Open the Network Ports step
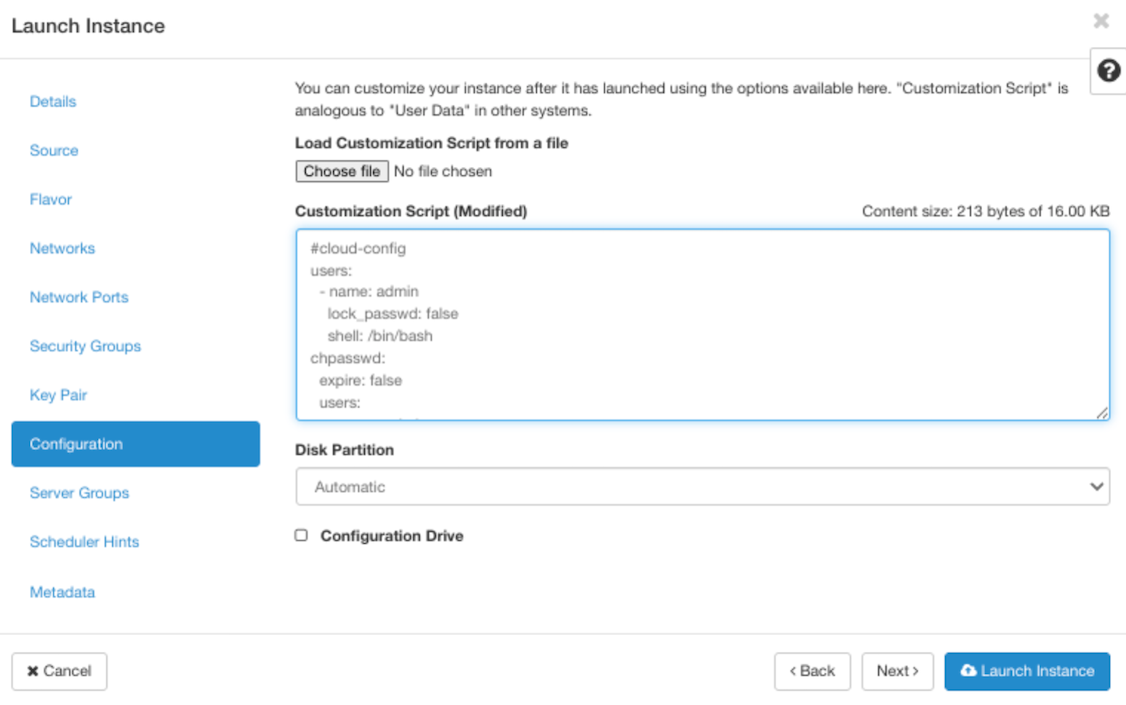The image size is (1126, 705). [79, 297]
